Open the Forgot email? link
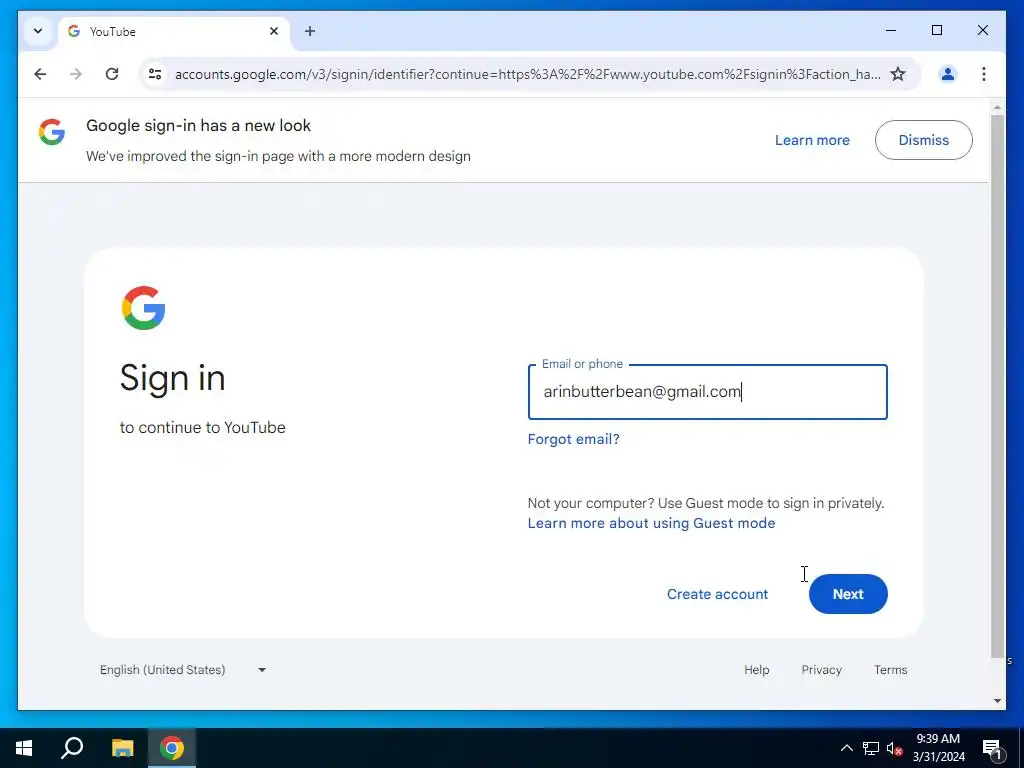This screenshot has width=1024, height=768. [x=573, y=439]
